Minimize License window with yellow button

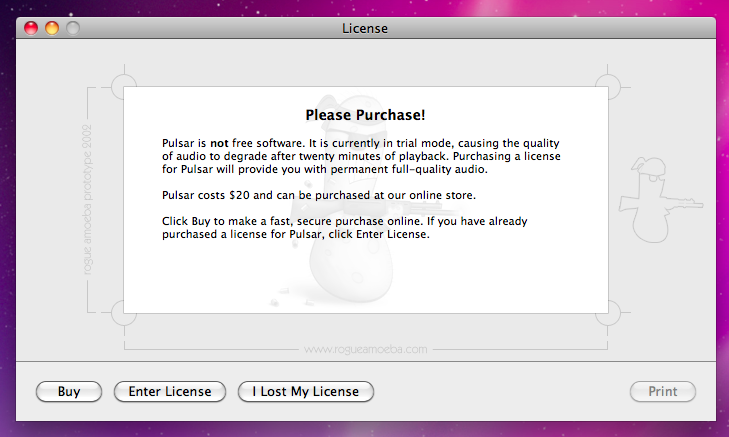coord(52,28)
